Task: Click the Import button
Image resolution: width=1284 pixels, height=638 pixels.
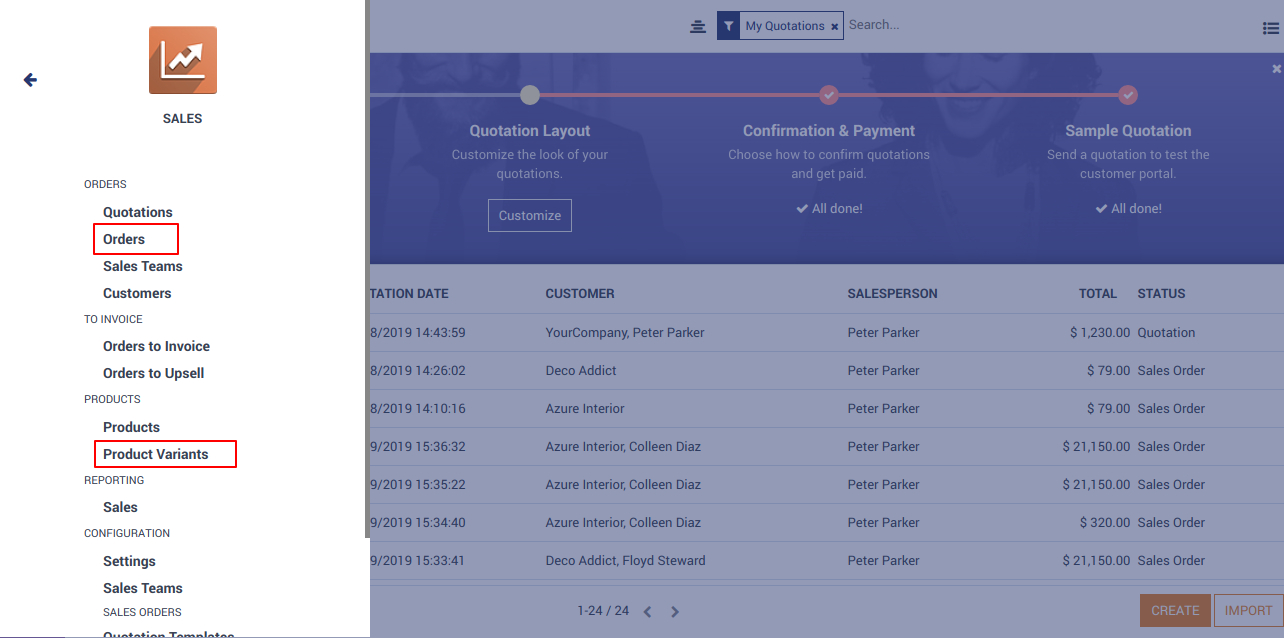Action: pos(1248,610)
